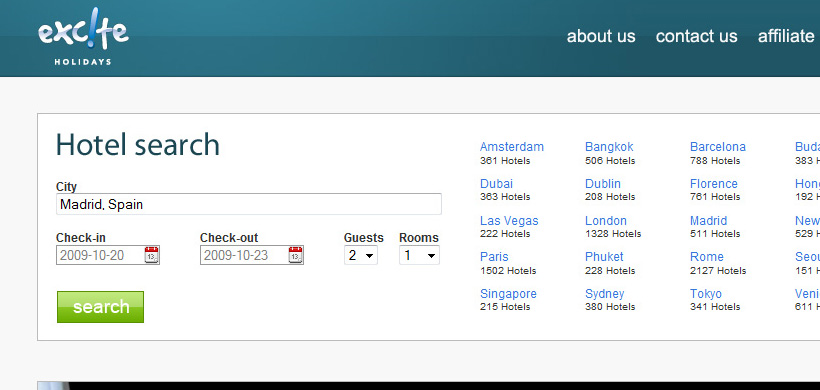Open the about us menu item
This screenshot has height=390, width=820.
pyautogui.click(x=601, y=36)
